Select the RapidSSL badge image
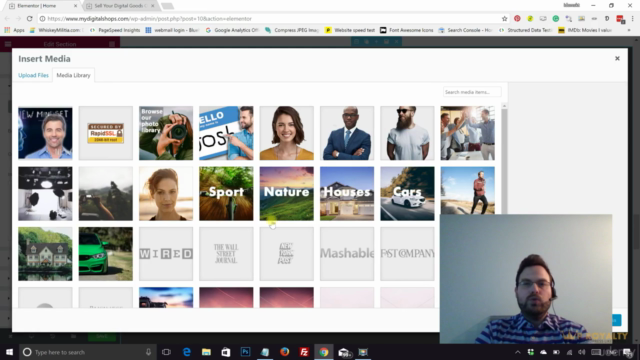Viewport: 640px width, 360px height. click(x=106, y=133)
